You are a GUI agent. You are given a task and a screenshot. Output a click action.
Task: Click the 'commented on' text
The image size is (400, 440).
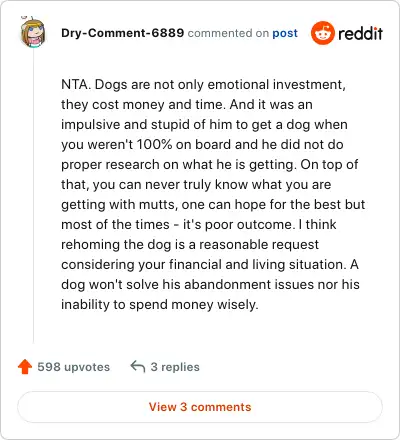coord(228,33)
